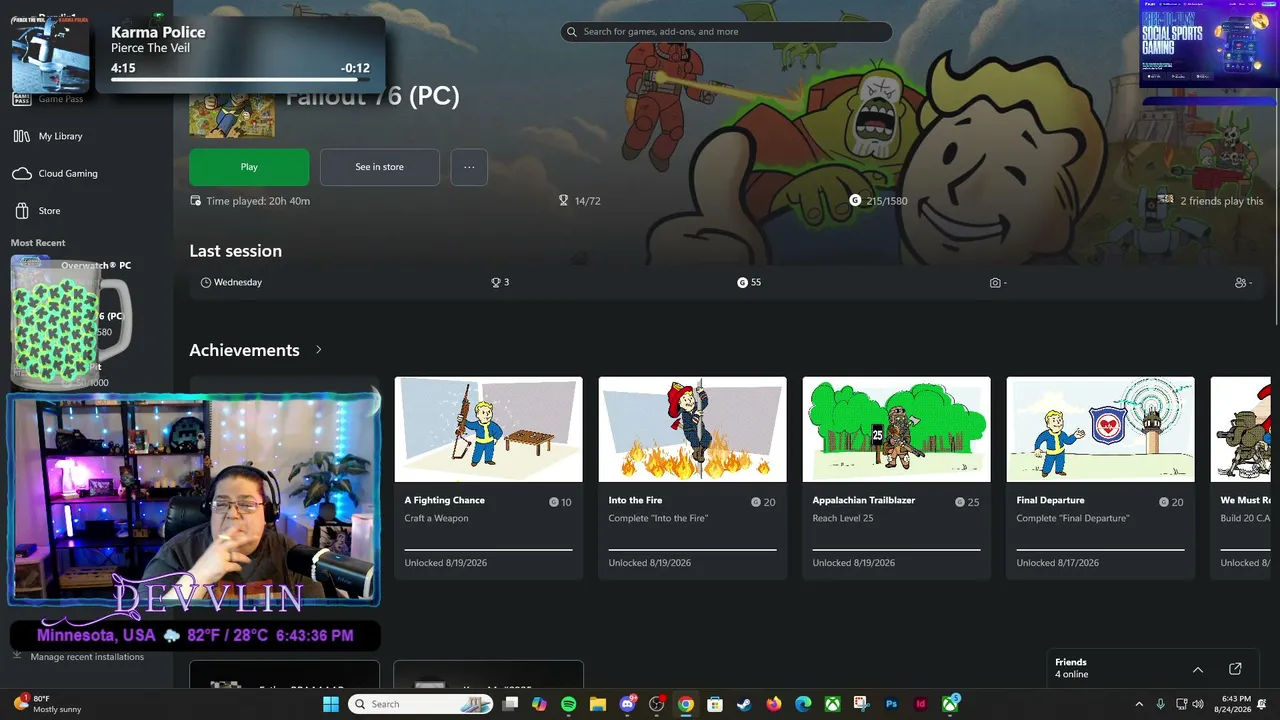Click the Time played calendar icon
The image size is (1280, 720).
(196, 201)
